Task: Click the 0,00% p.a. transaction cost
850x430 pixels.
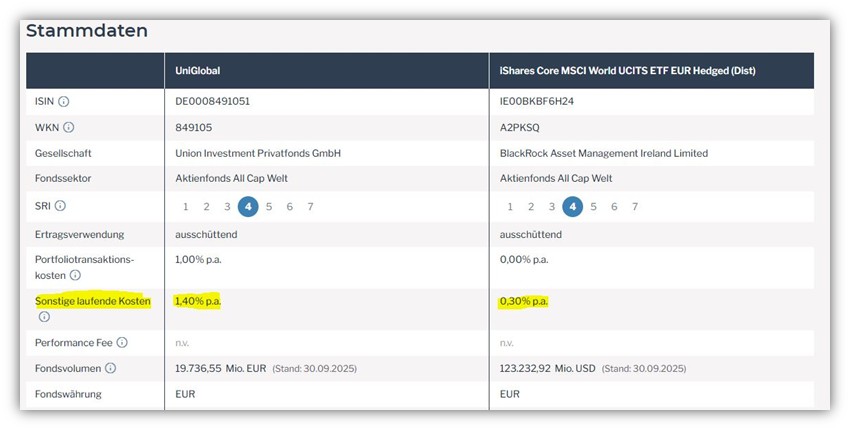Action: point(524,260)
